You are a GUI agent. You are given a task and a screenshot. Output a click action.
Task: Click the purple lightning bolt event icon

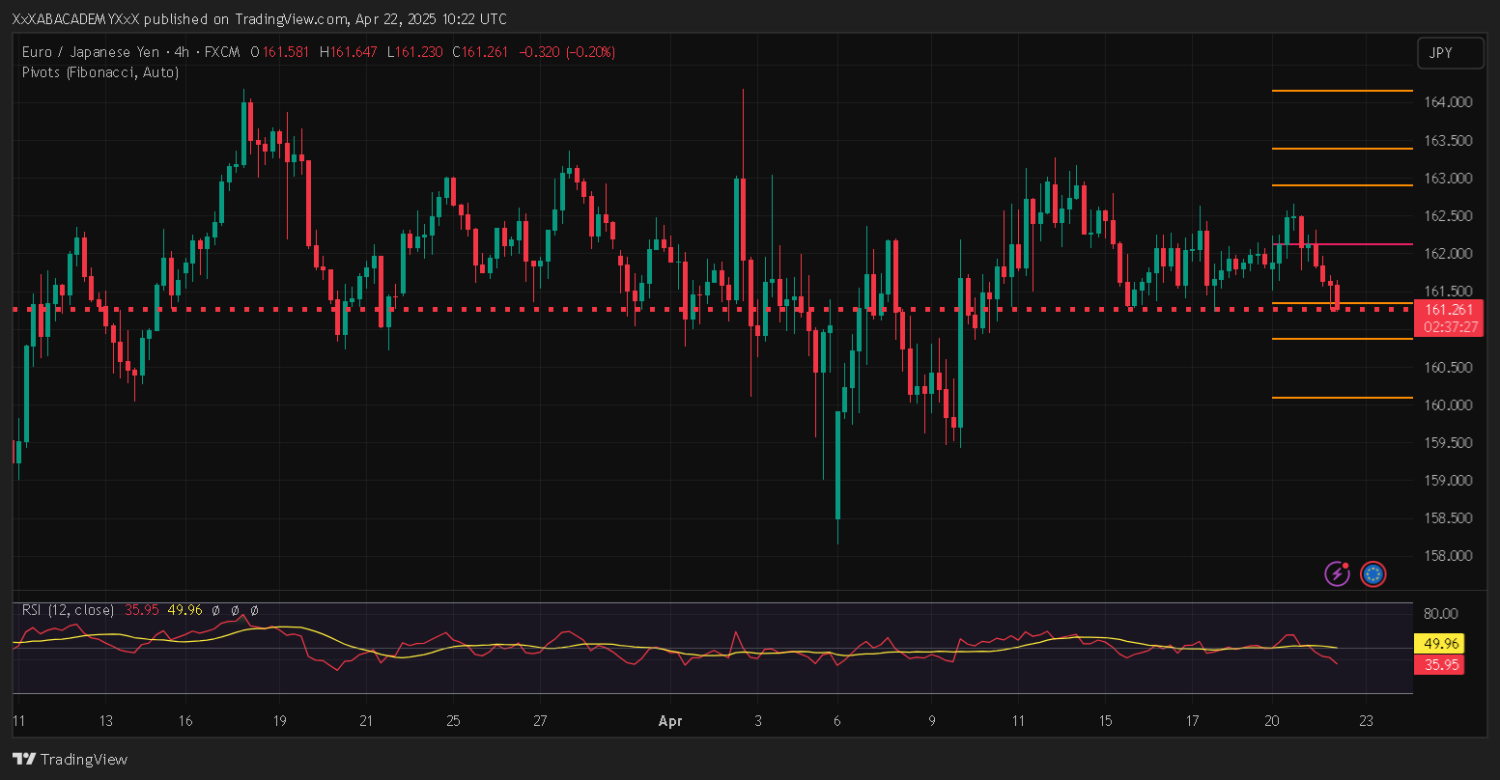1338,573
